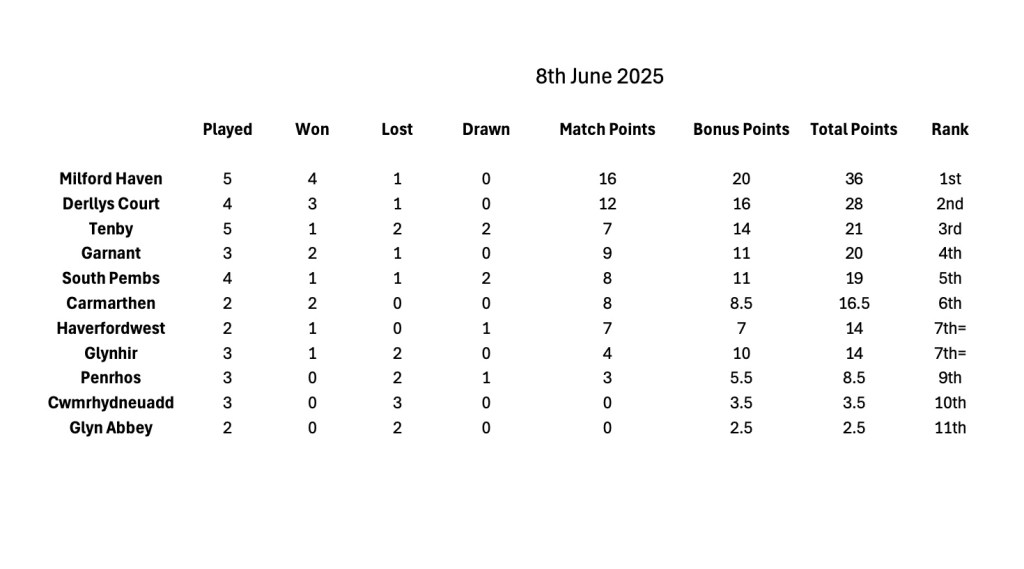Select the Milford Haven team name

click(x=111, y=179)
